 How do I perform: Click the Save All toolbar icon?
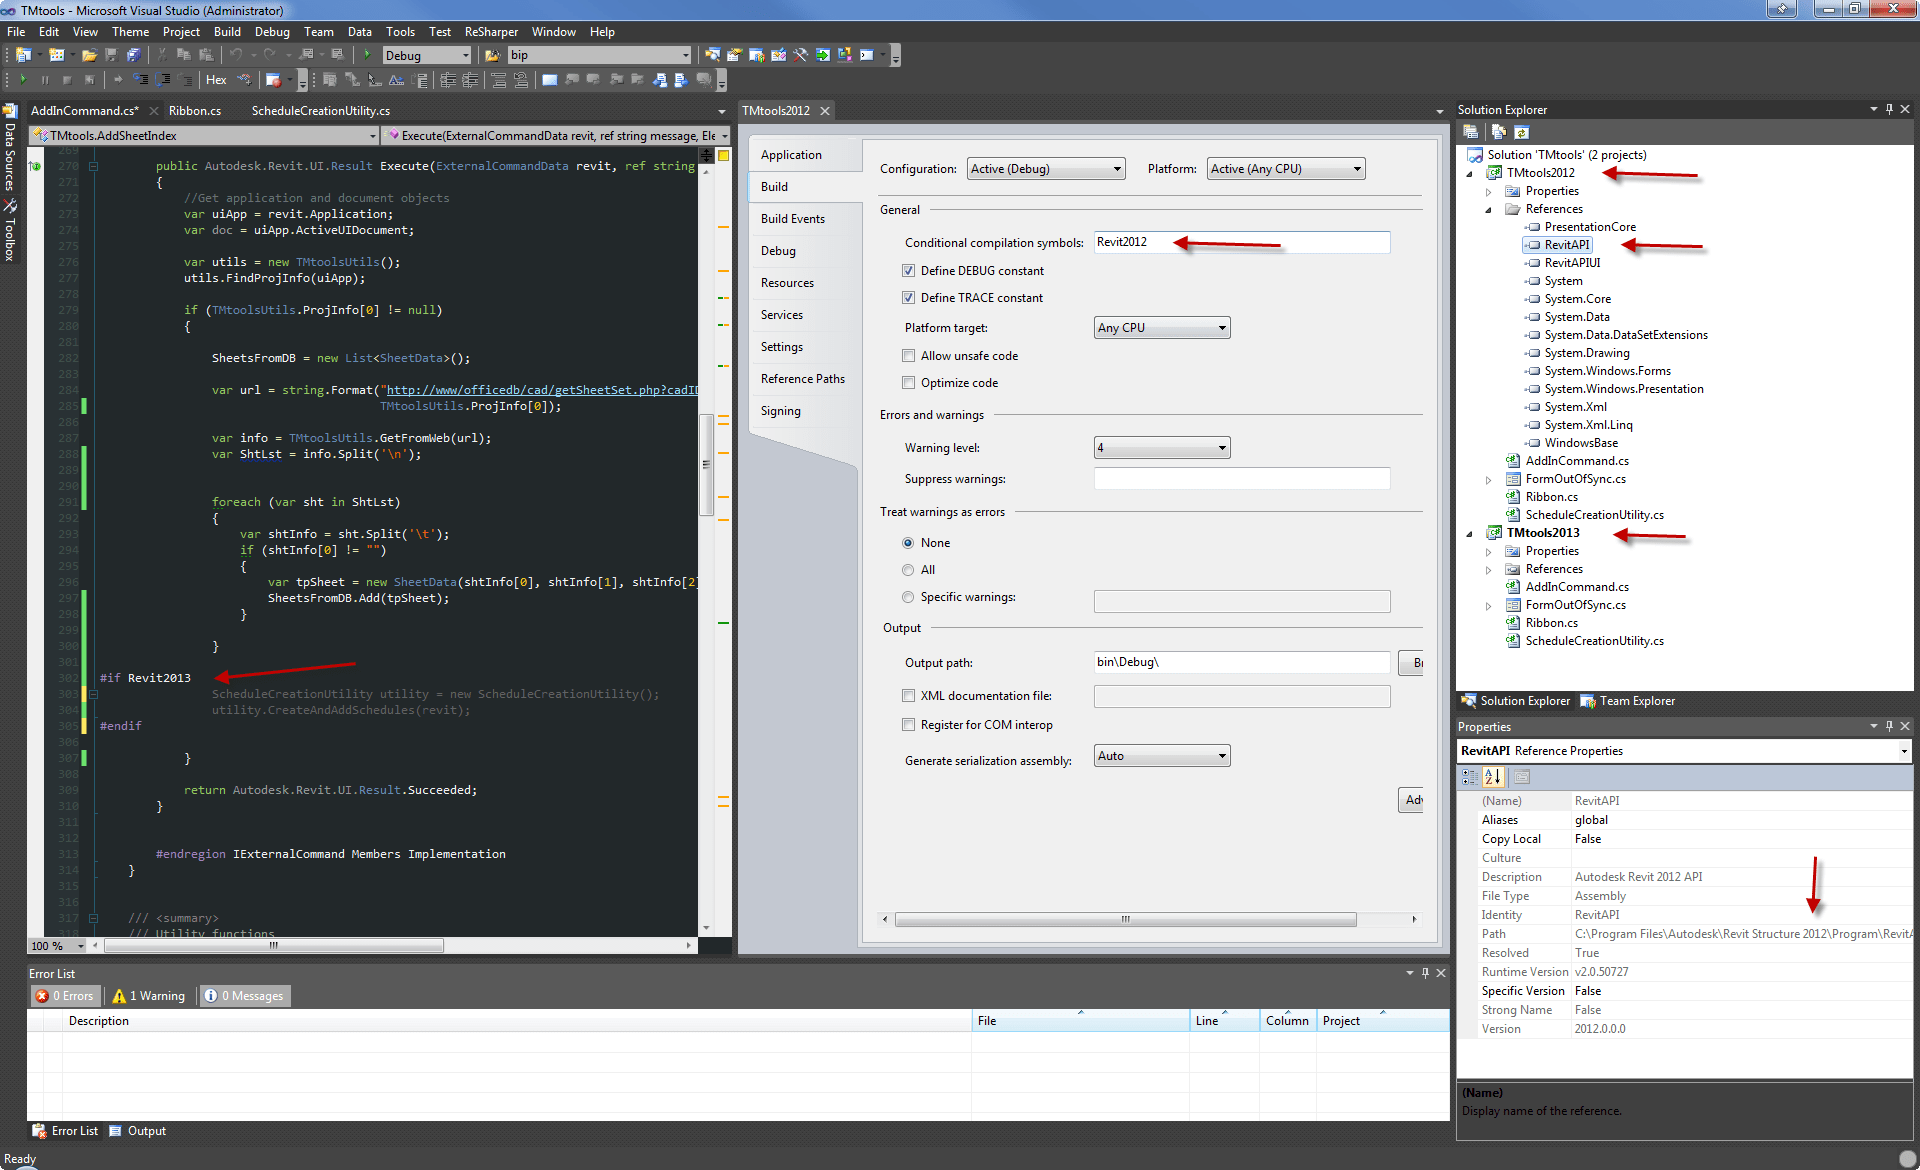[x=132, y=55]
